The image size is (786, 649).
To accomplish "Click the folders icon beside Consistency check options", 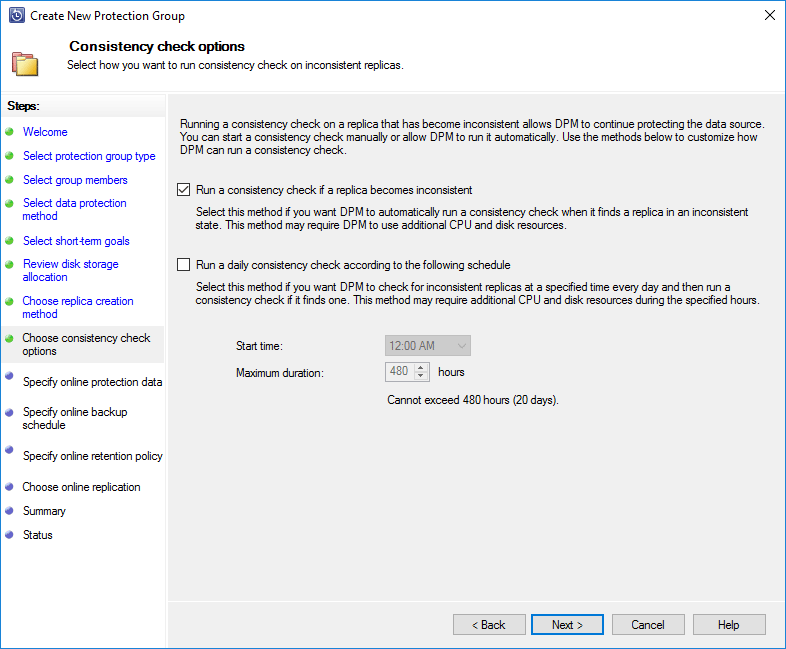I will click(25, 64).
